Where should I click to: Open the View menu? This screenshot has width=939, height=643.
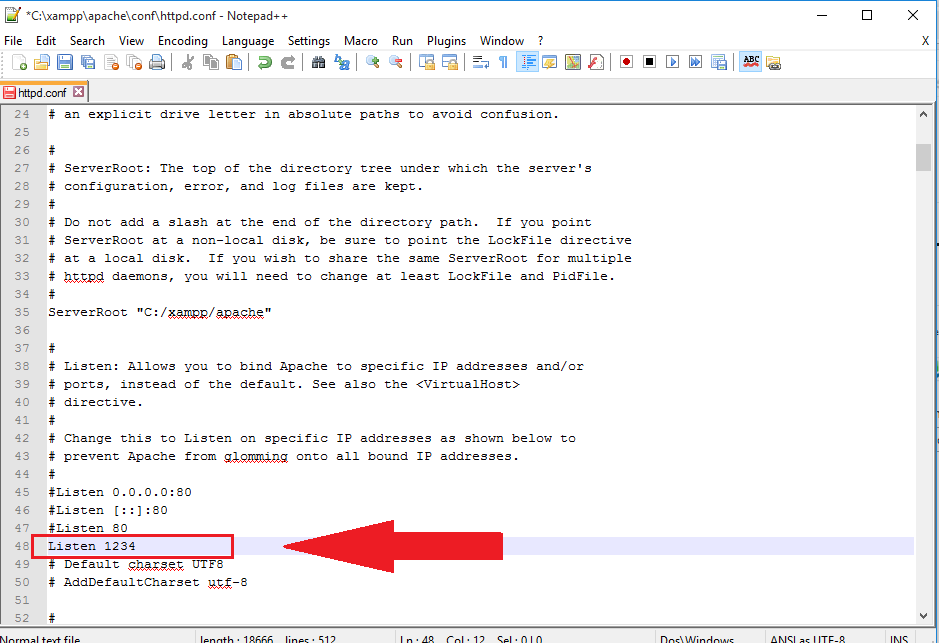coord(131,41)
